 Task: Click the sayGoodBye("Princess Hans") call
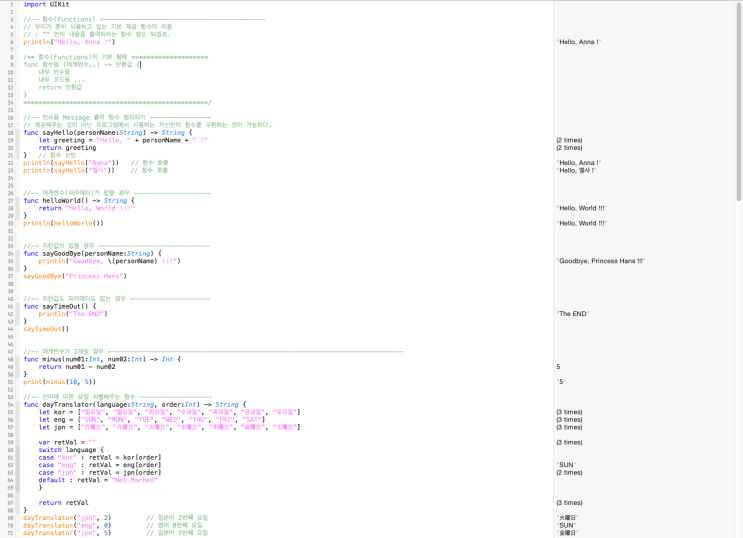point(75,276)
